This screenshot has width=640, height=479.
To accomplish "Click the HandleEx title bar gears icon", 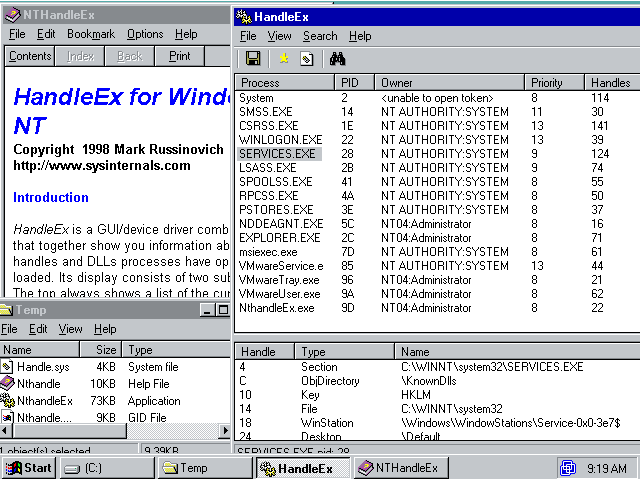I will [x=244, y=17].
